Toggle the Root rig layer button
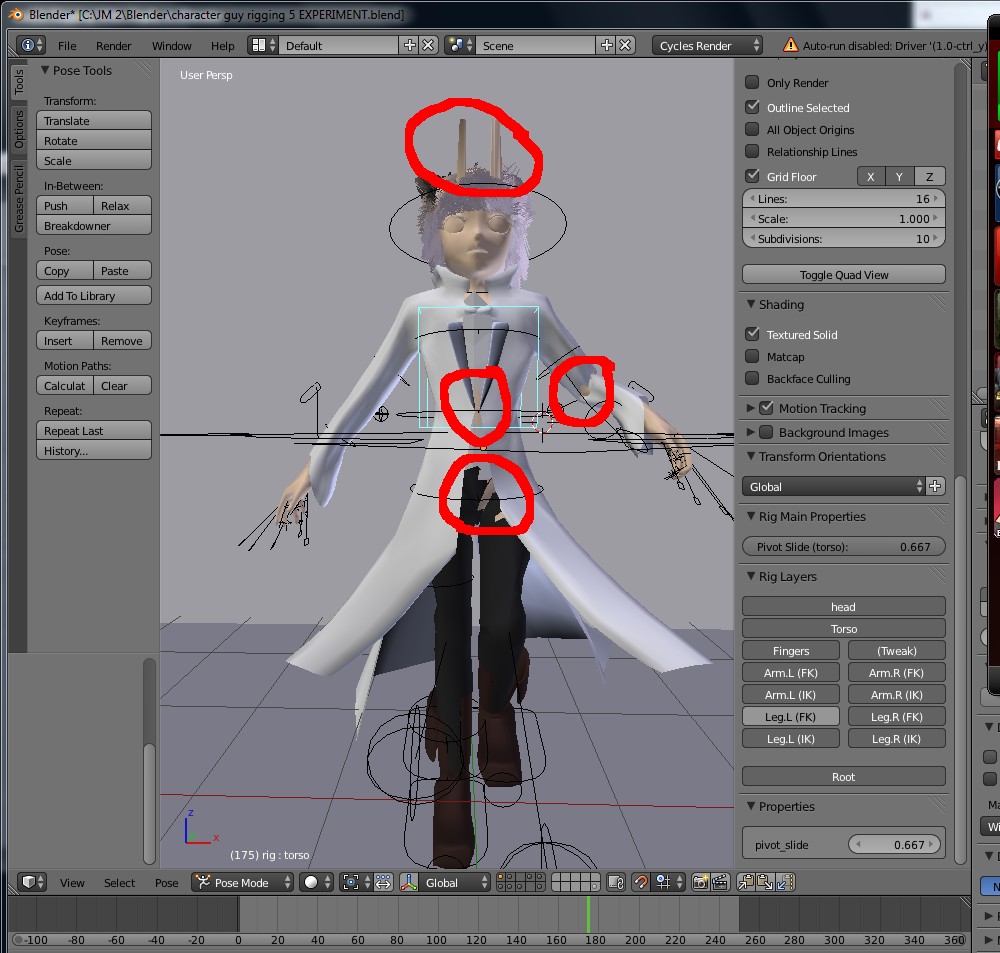 [844, 776]
